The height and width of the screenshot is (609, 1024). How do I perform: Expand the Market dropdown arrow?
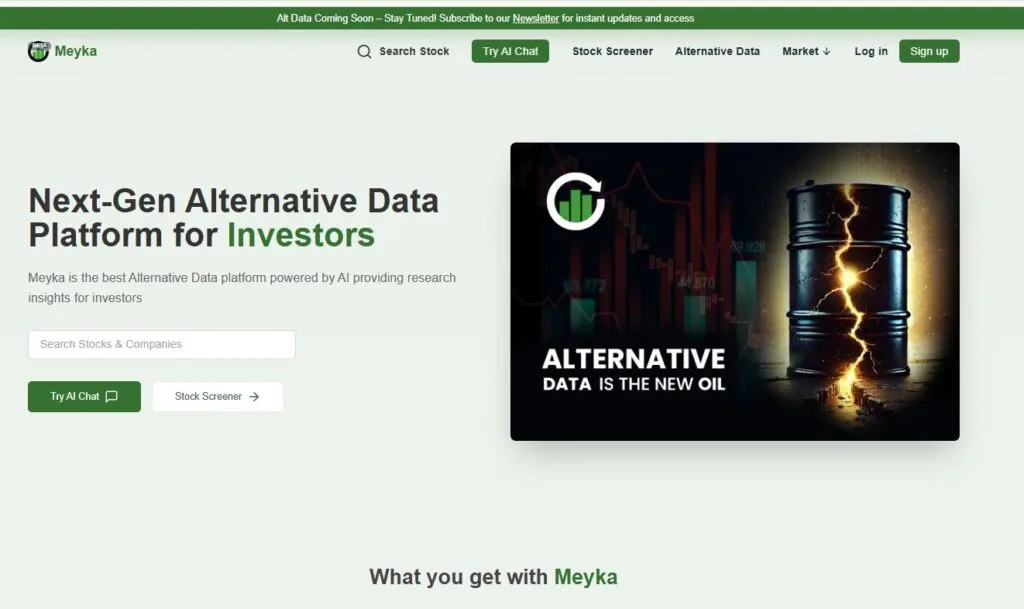827,52
